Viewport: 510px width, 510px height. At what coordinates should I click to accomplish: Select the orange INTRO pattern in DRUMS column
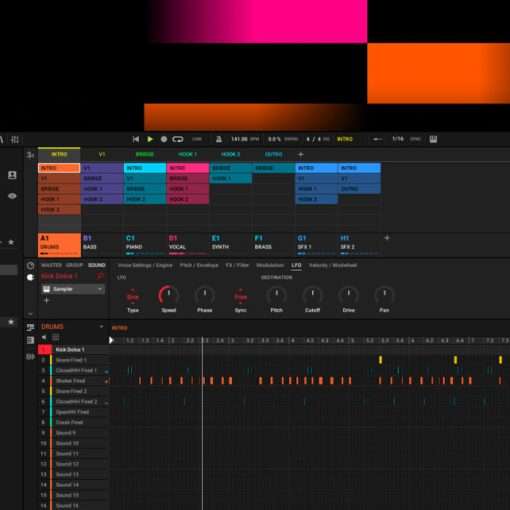point(59,168)
